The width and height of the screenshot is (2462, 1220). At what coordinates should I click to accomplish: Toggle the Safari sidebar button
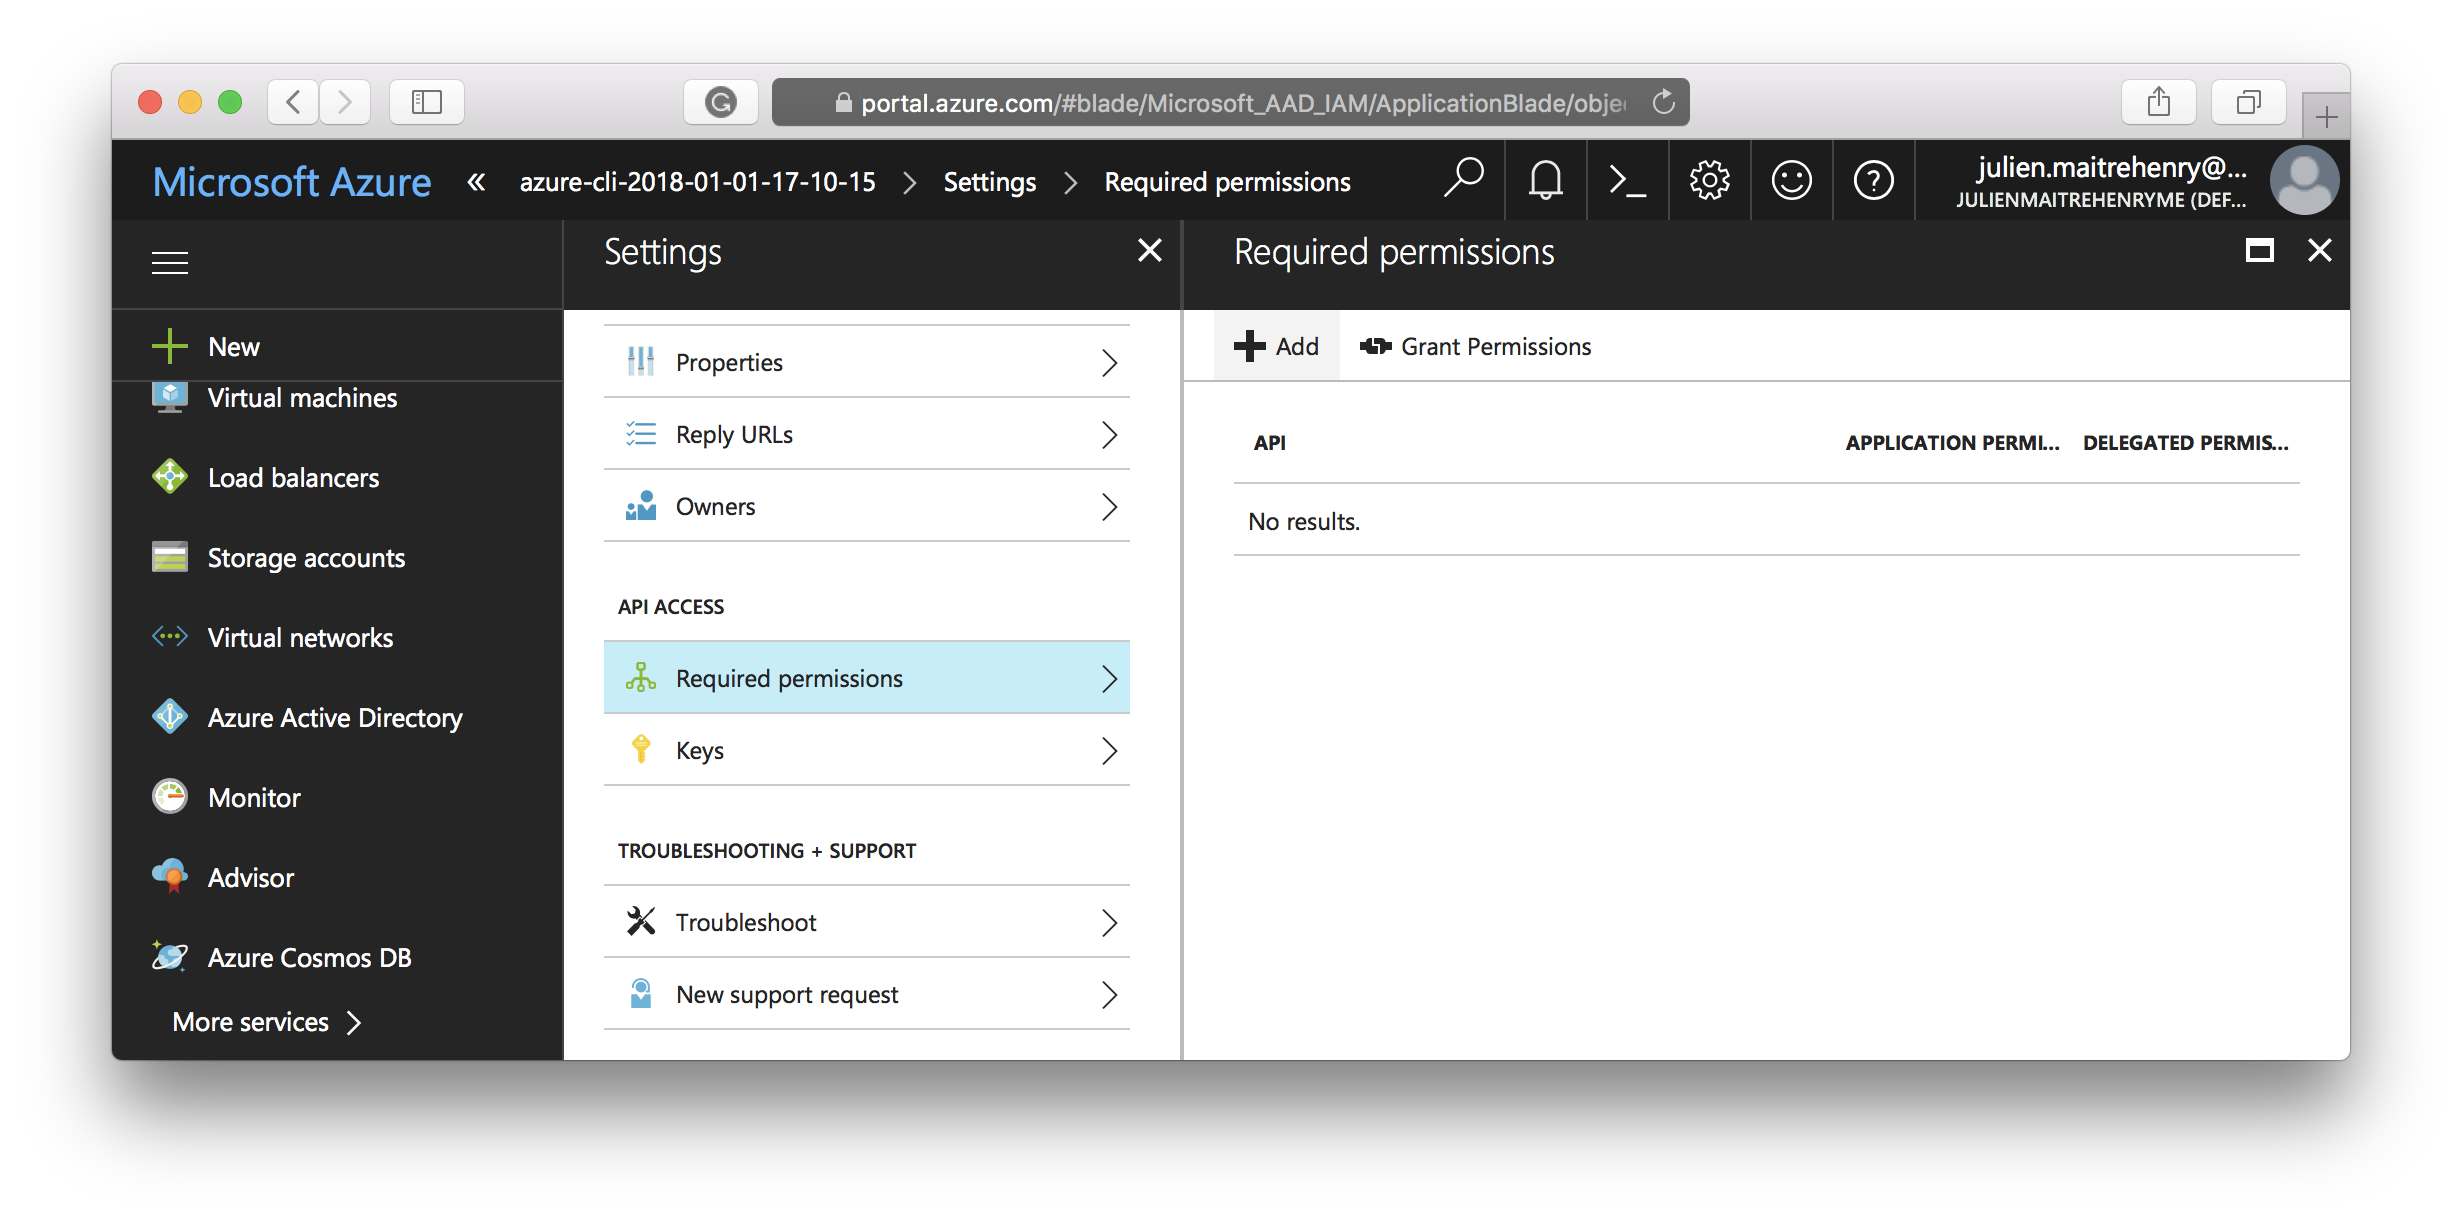[427, 101]
